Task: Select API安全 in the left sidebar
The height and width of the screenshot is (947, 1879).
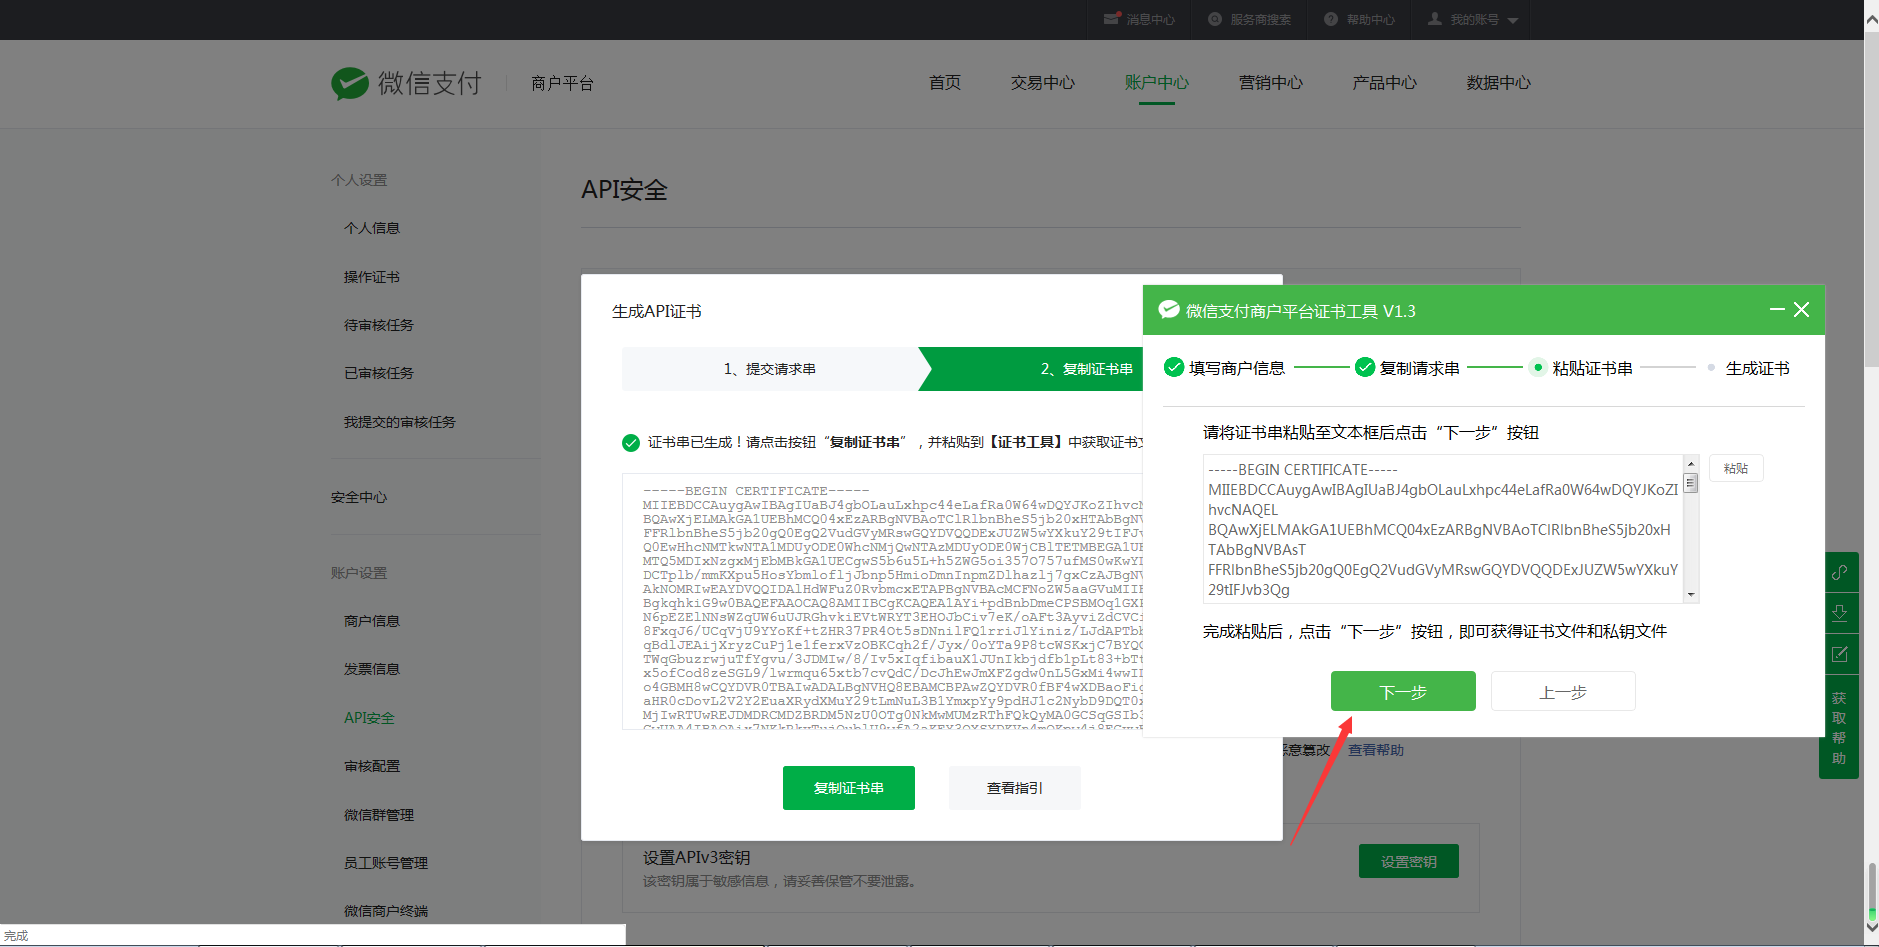Action: (x=369, y=718)
